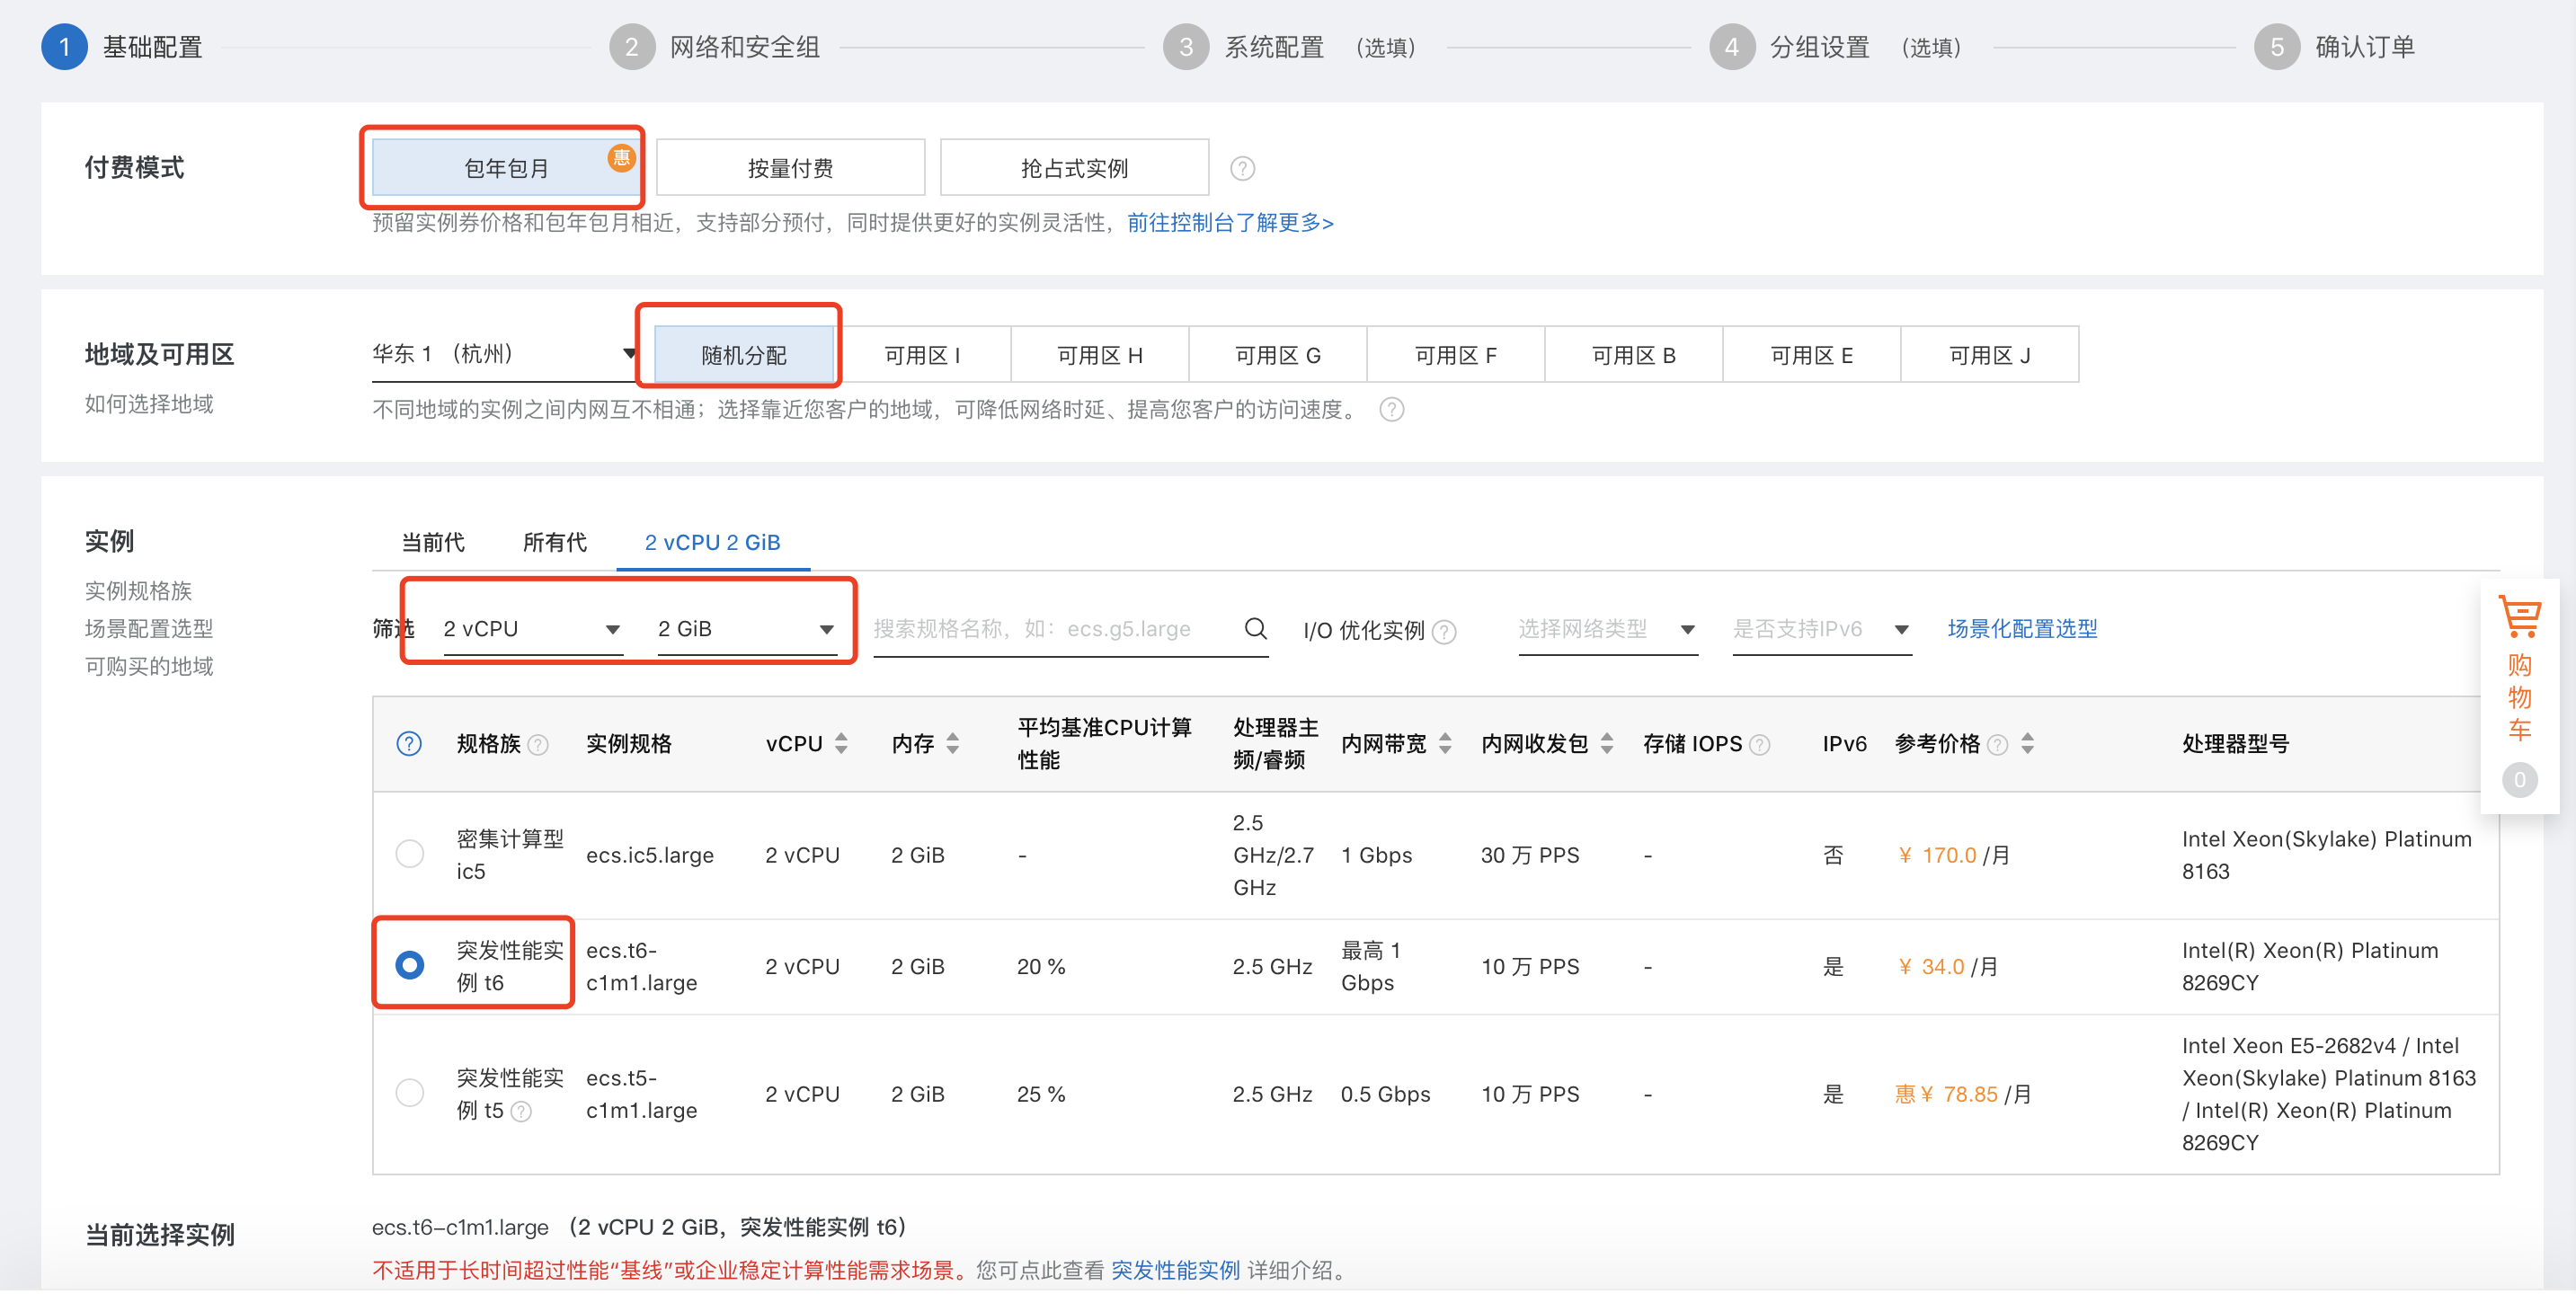Sort table by 内网收发包 column arrows

pyautogui.click(x=1607, y=744)
